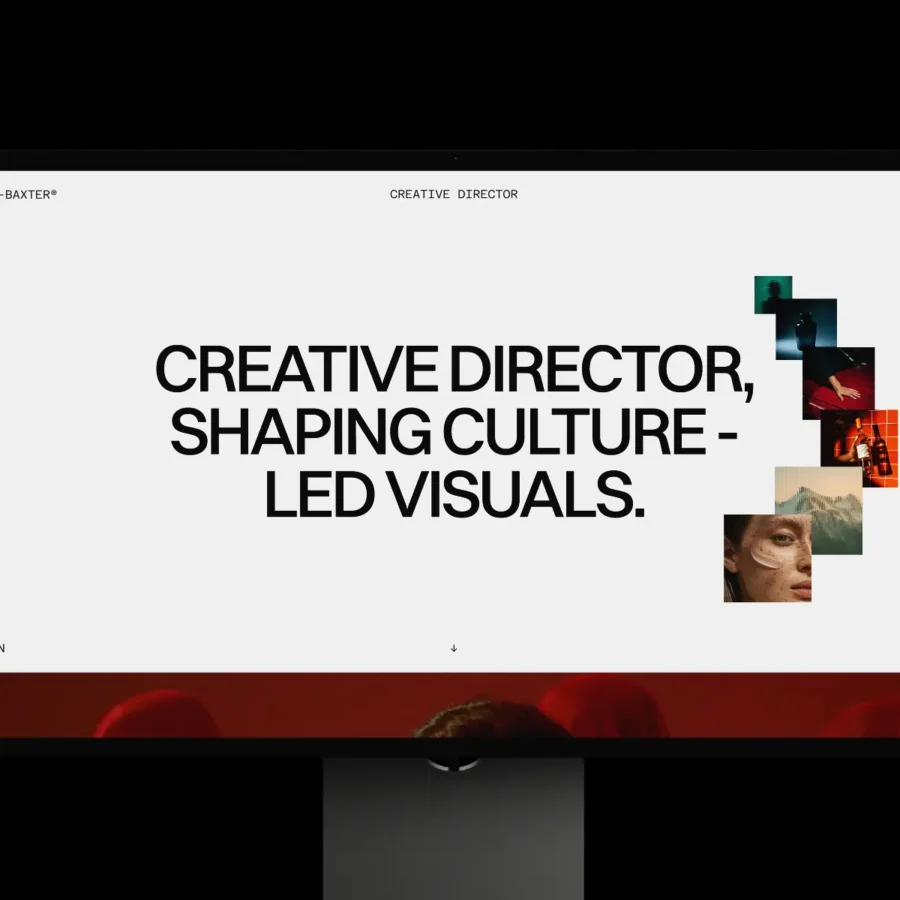Open the mountain landscape thumbnail
Viewport: 900px width, 900px height.
[818, 510]
